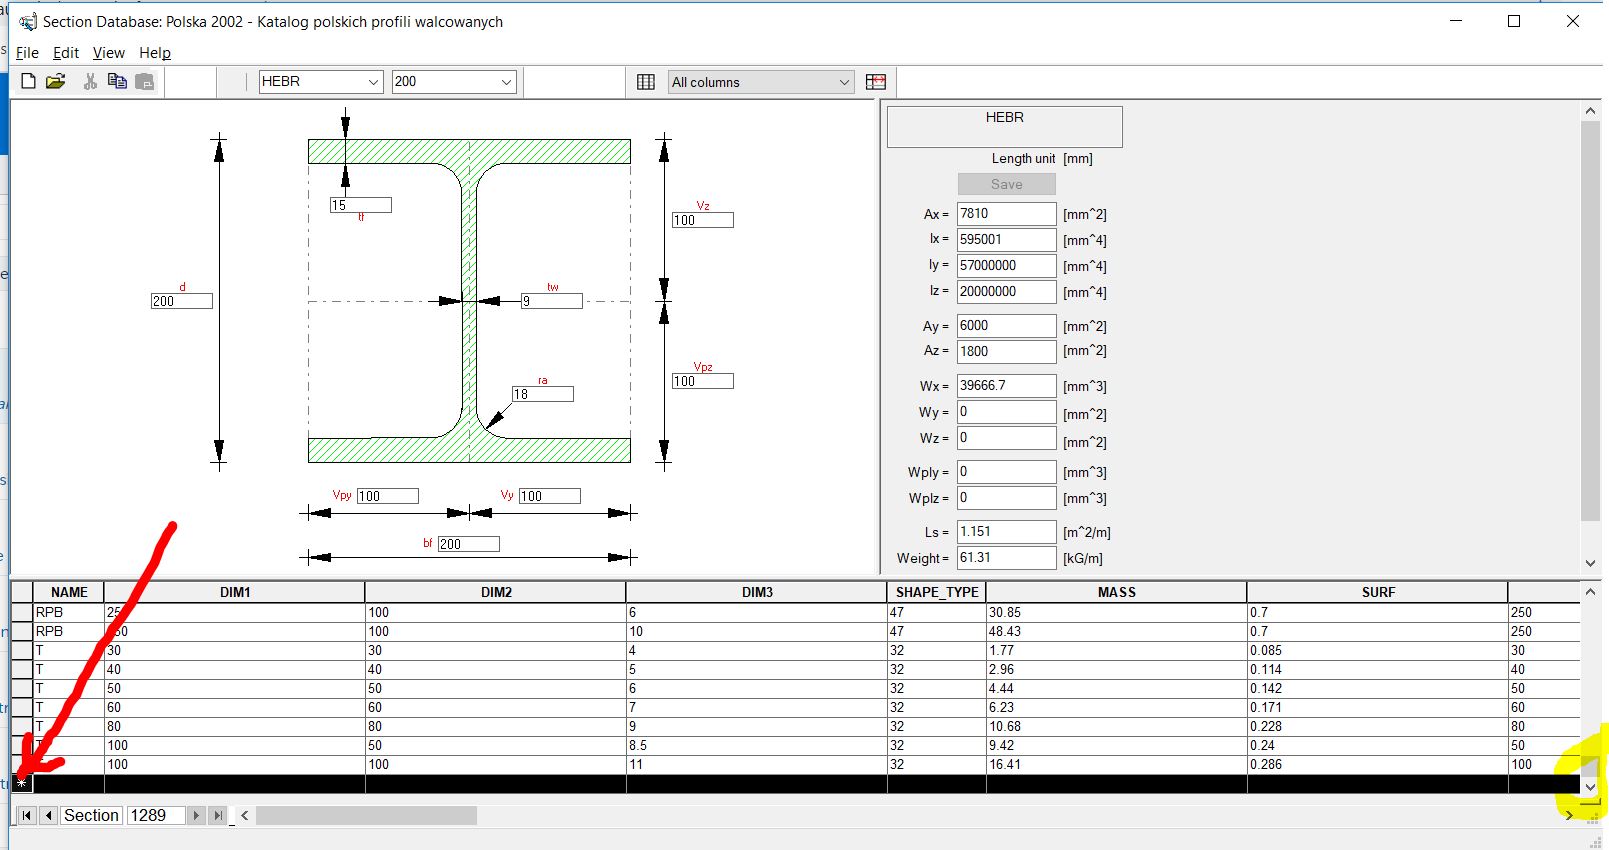This screenshot has width=1609, height=850.
Task: Copy selection using the copy icon
Action: [x=117, y=81]
